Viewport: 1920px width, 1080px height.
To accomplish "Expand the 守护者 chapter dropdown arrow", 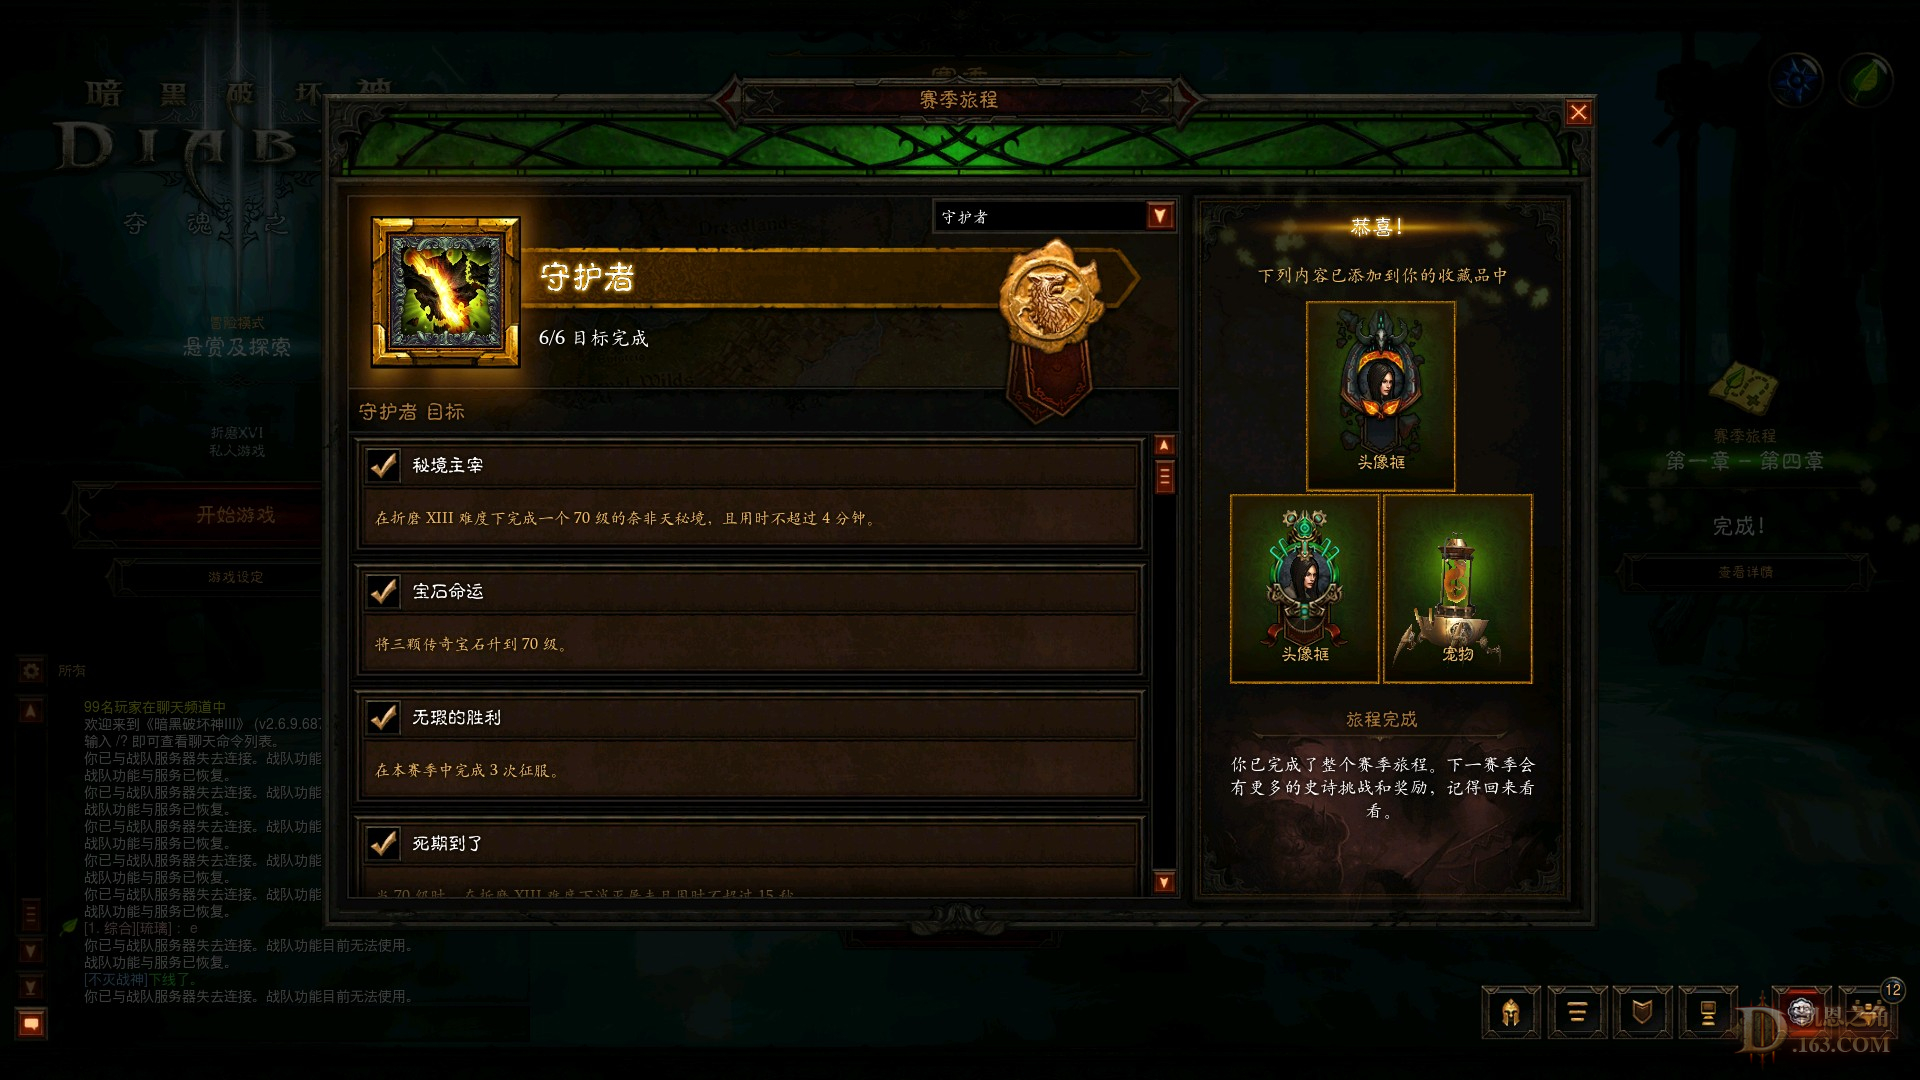I will point(1160,216).
